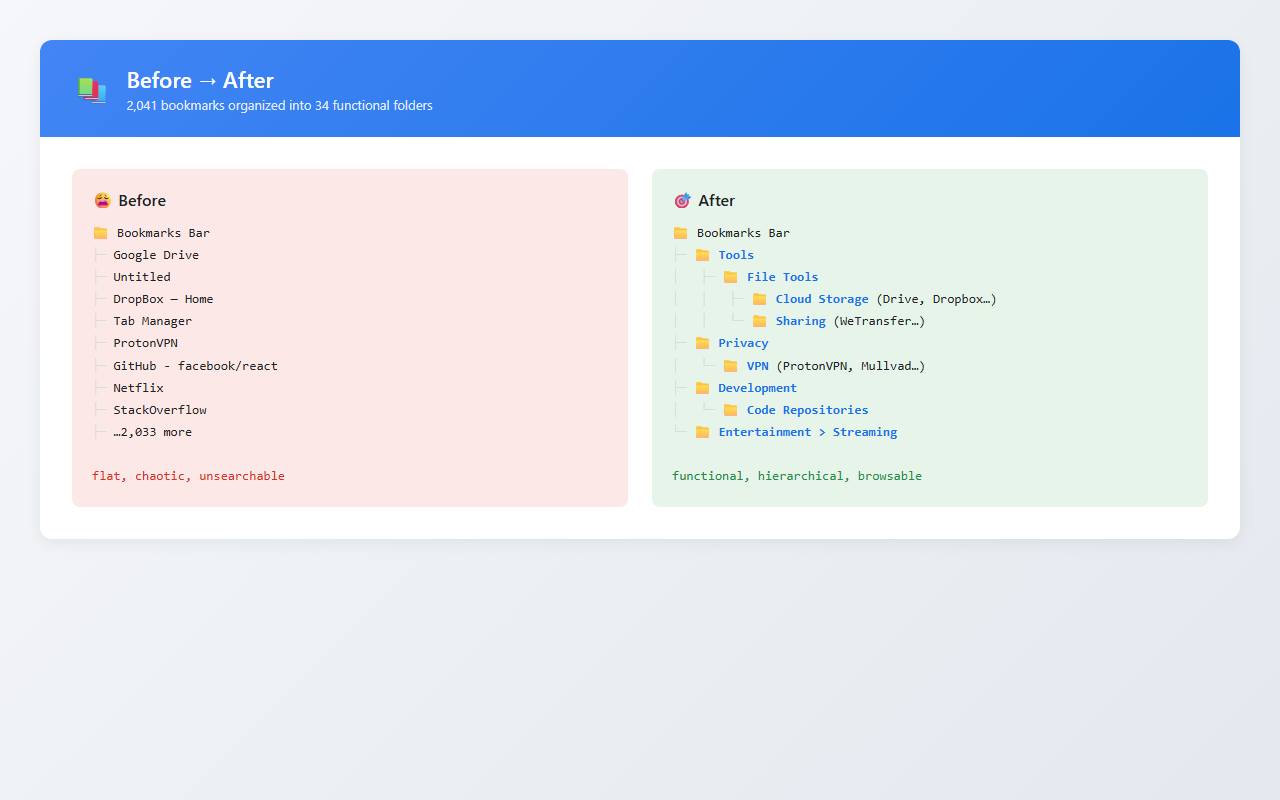
Task: Click the stacked books icon in header
Action: tap(92, 89)
